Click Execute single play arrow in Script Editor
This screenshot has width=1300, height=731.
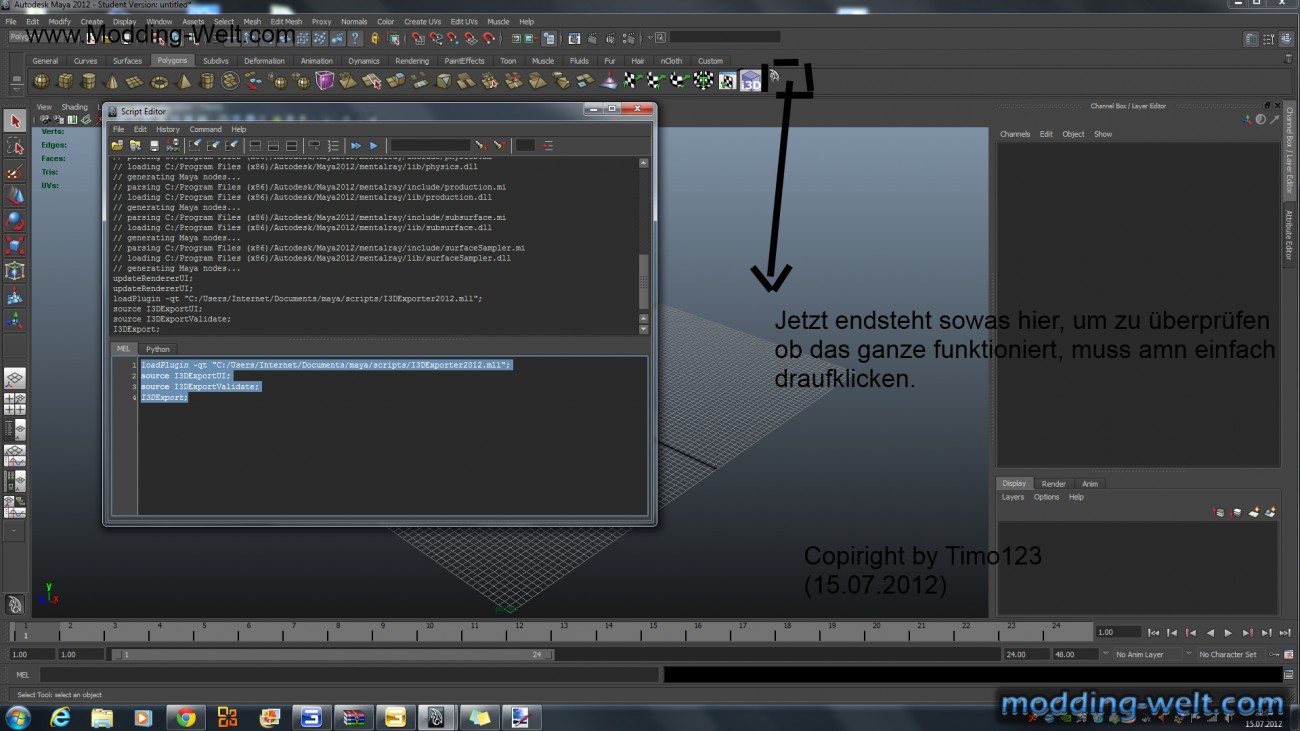click(x=373, y=146)
